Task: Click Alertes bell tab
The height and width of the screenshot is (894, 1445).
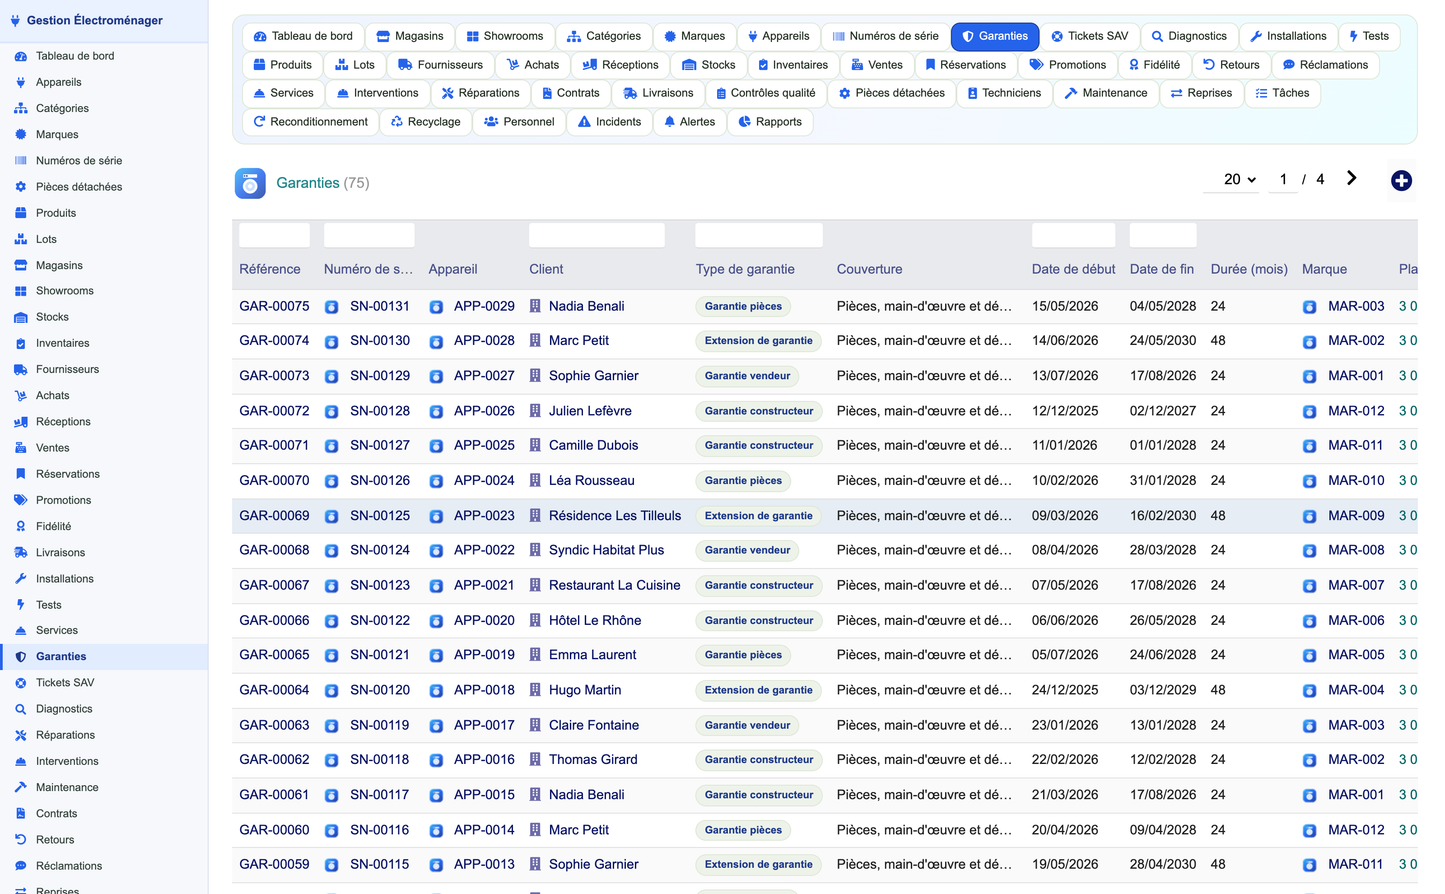Action: [689, 122]
